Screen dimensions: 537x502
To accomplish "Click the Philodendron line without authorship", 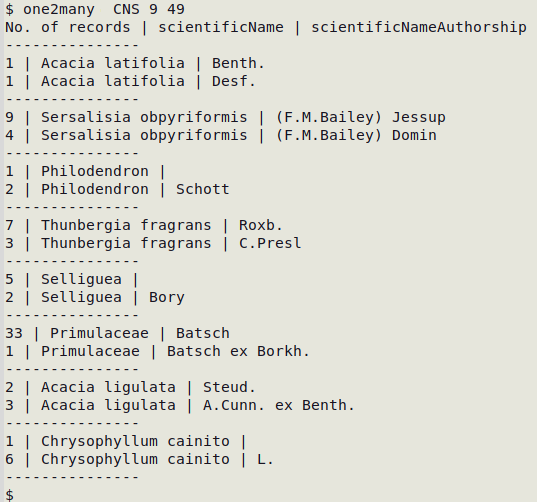I will pyautogui.click(x=86, y=171).
